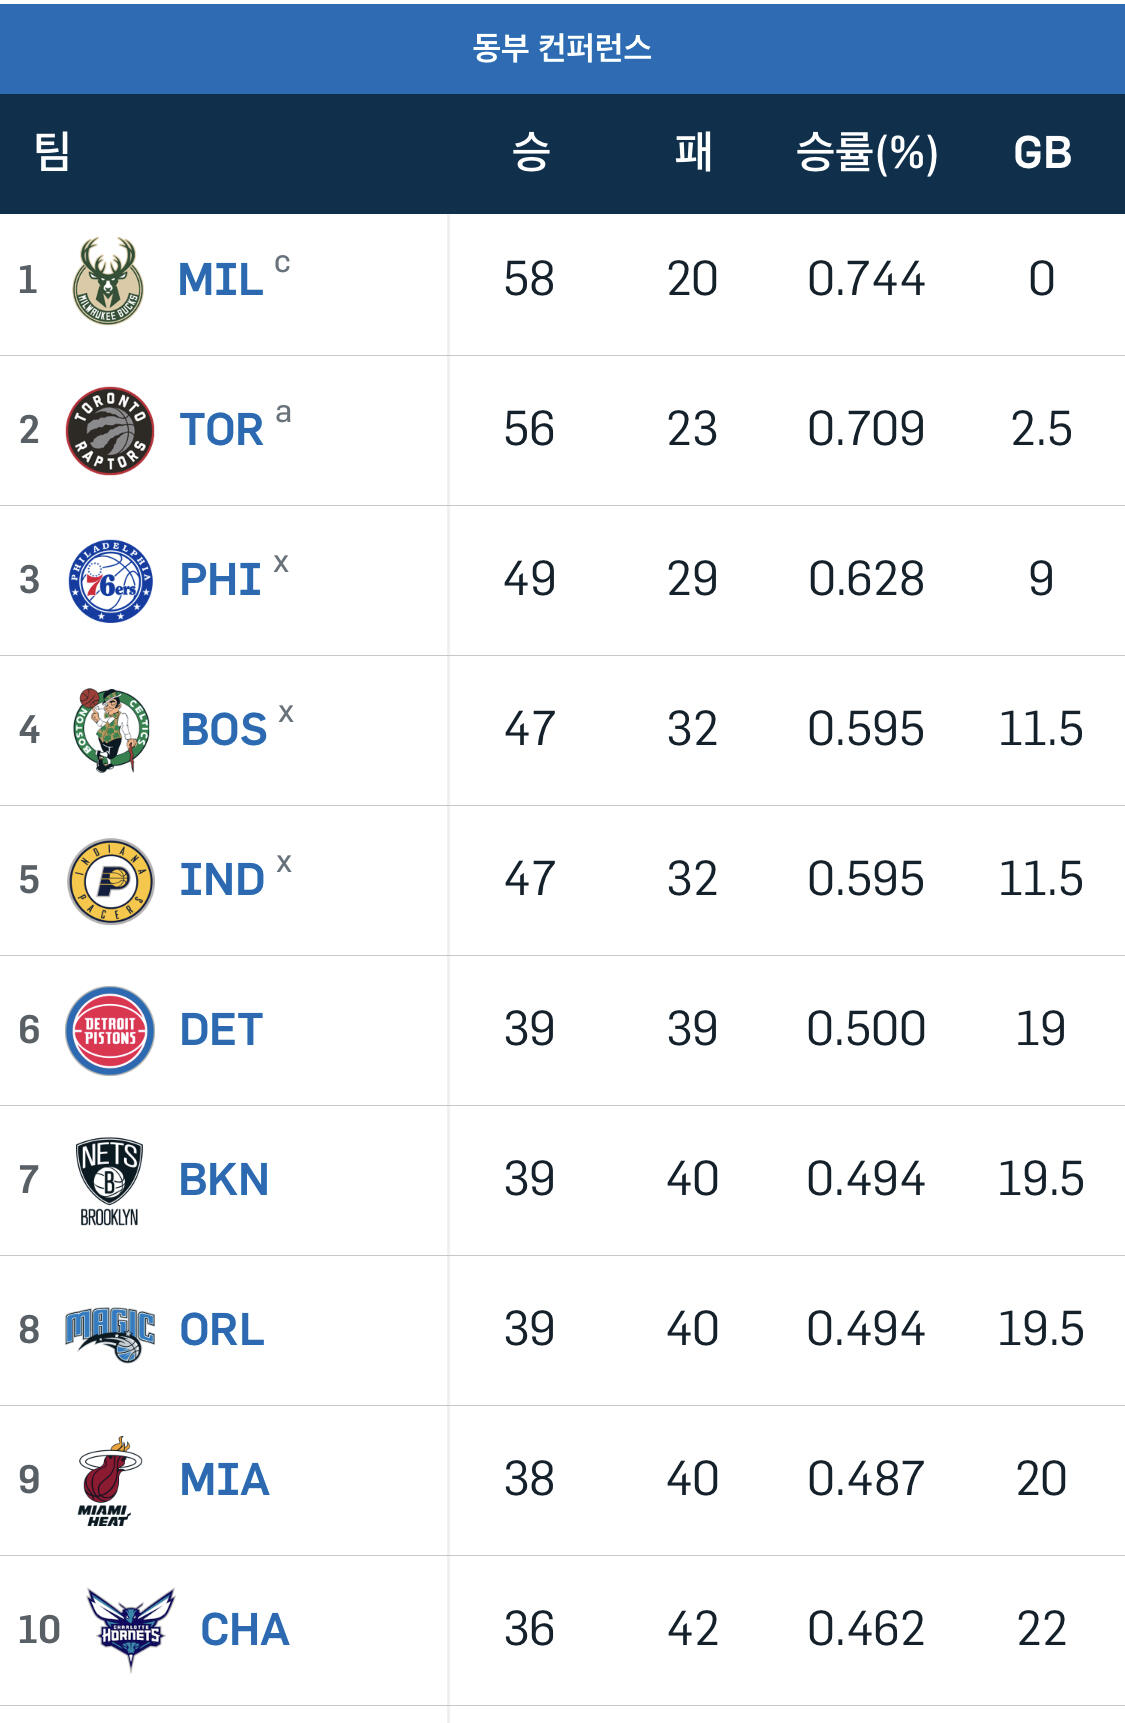Click the Miami Heat logo
The image size is (1125, 1723).
click(109, 1481)
